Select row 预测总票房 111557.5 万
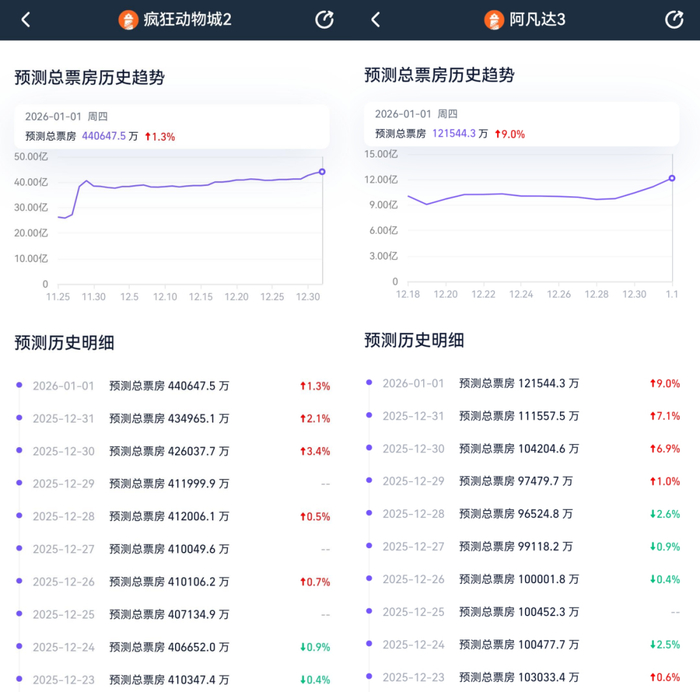This screenshot has height=692, width=700. (523, 416)
